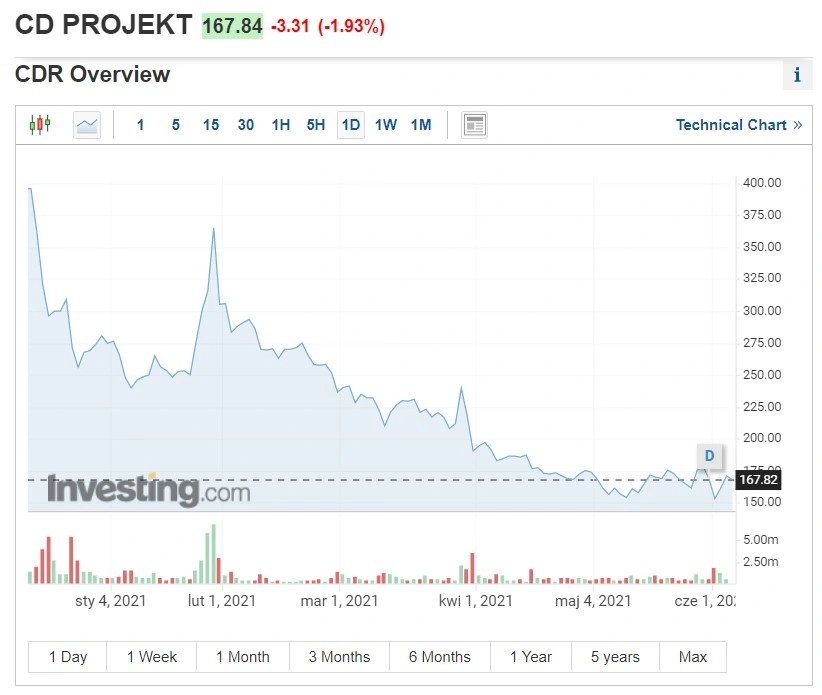Click the kwi 1, 2021 date label

[x=475, y=601]
